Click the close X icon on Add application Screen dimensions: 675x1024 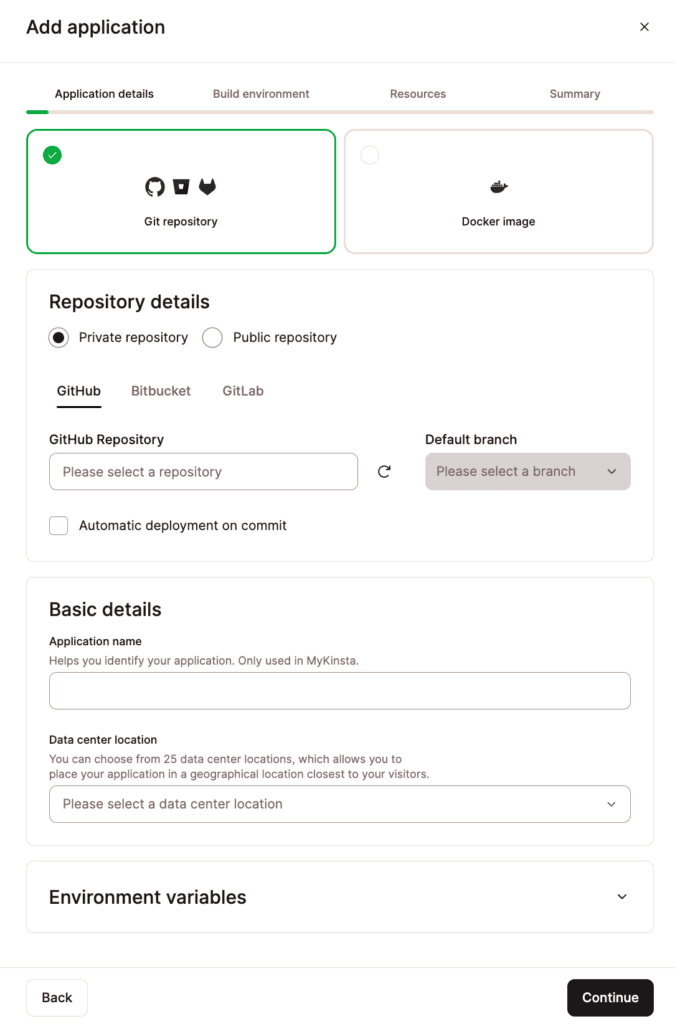(645, 27)
